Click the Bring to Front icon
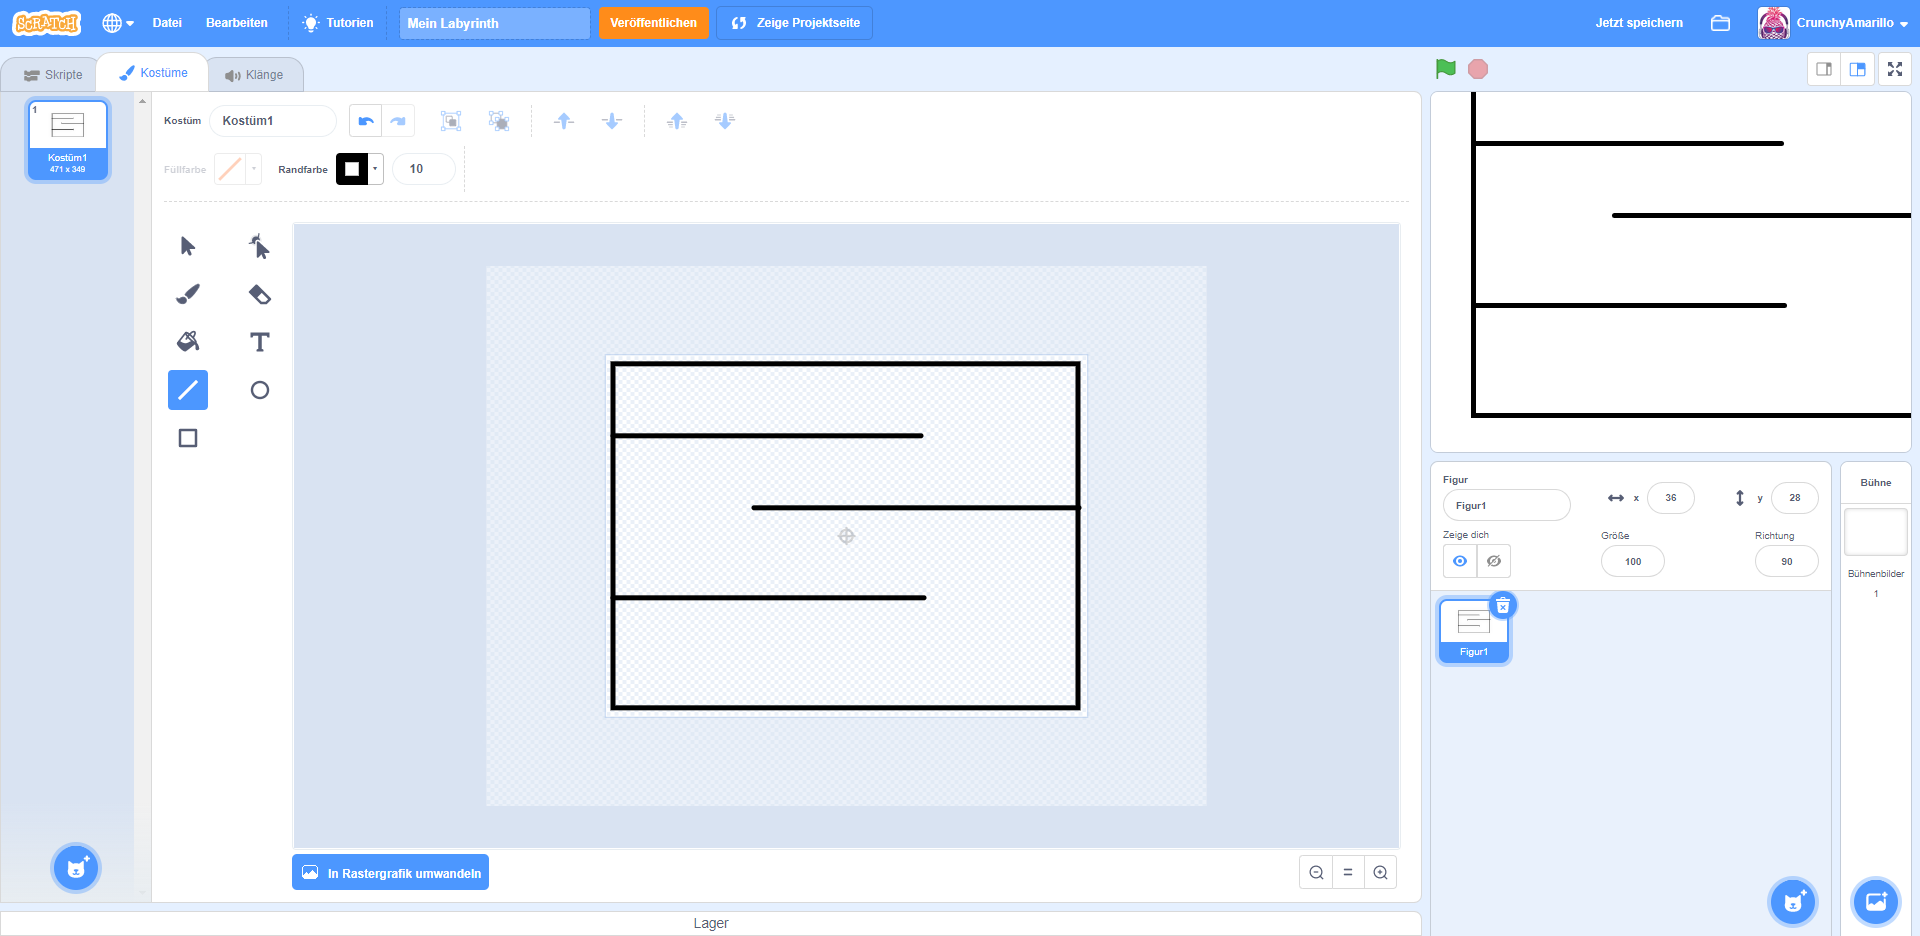1920x936 pixels. coord(677,121)
